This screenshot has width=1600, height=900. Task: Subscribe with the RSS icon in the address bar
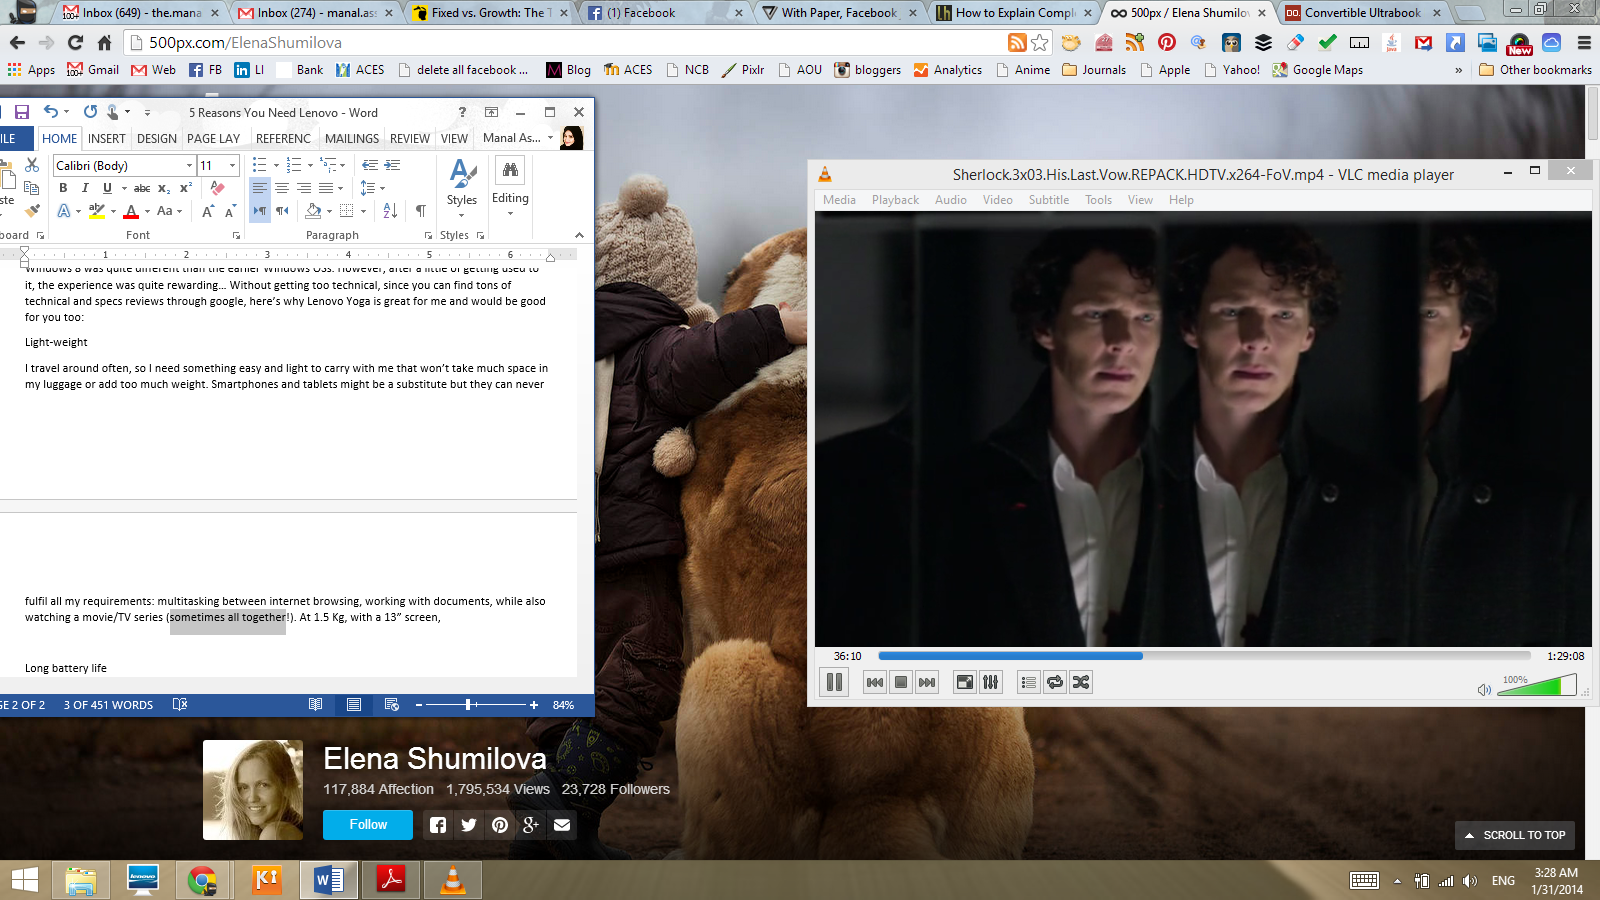pyautogui.click(x=1017, y=42)
